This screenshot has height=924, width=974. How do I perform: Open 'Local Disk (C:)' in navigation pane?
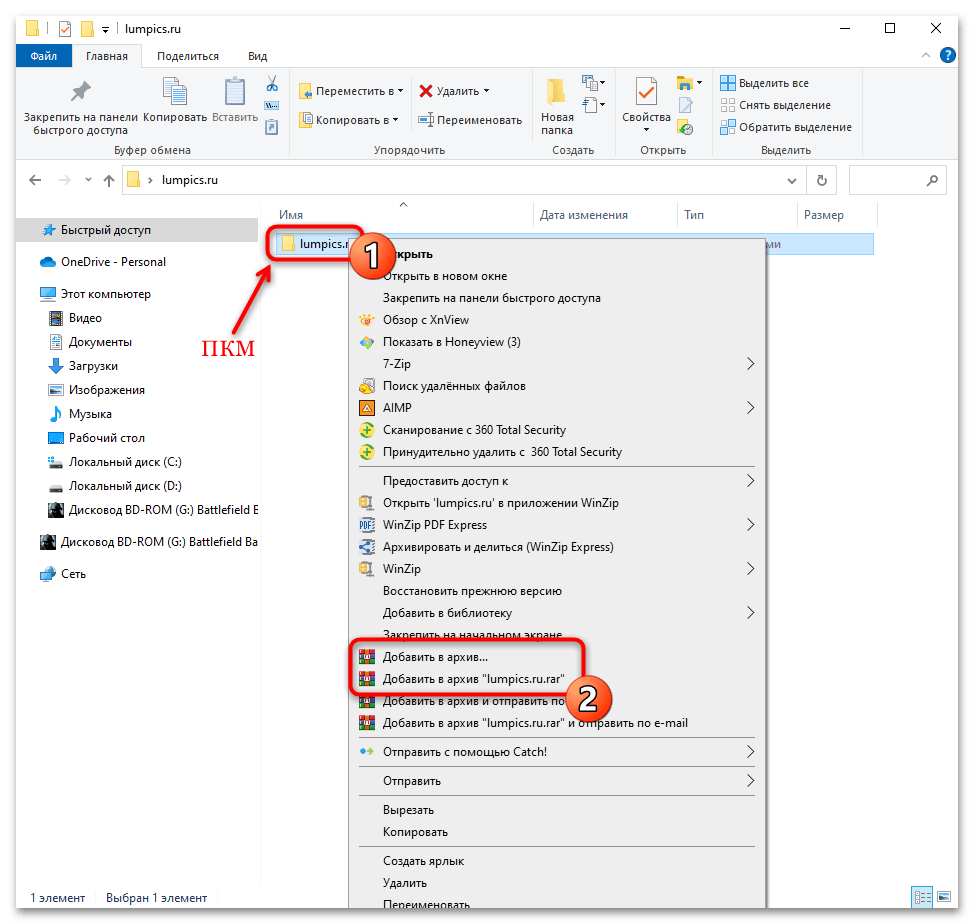point(124,462)
